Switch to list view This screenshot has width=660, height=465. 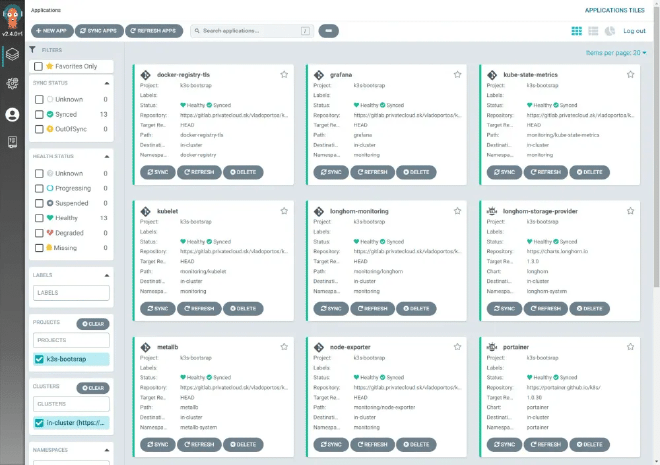click(593, 31)
